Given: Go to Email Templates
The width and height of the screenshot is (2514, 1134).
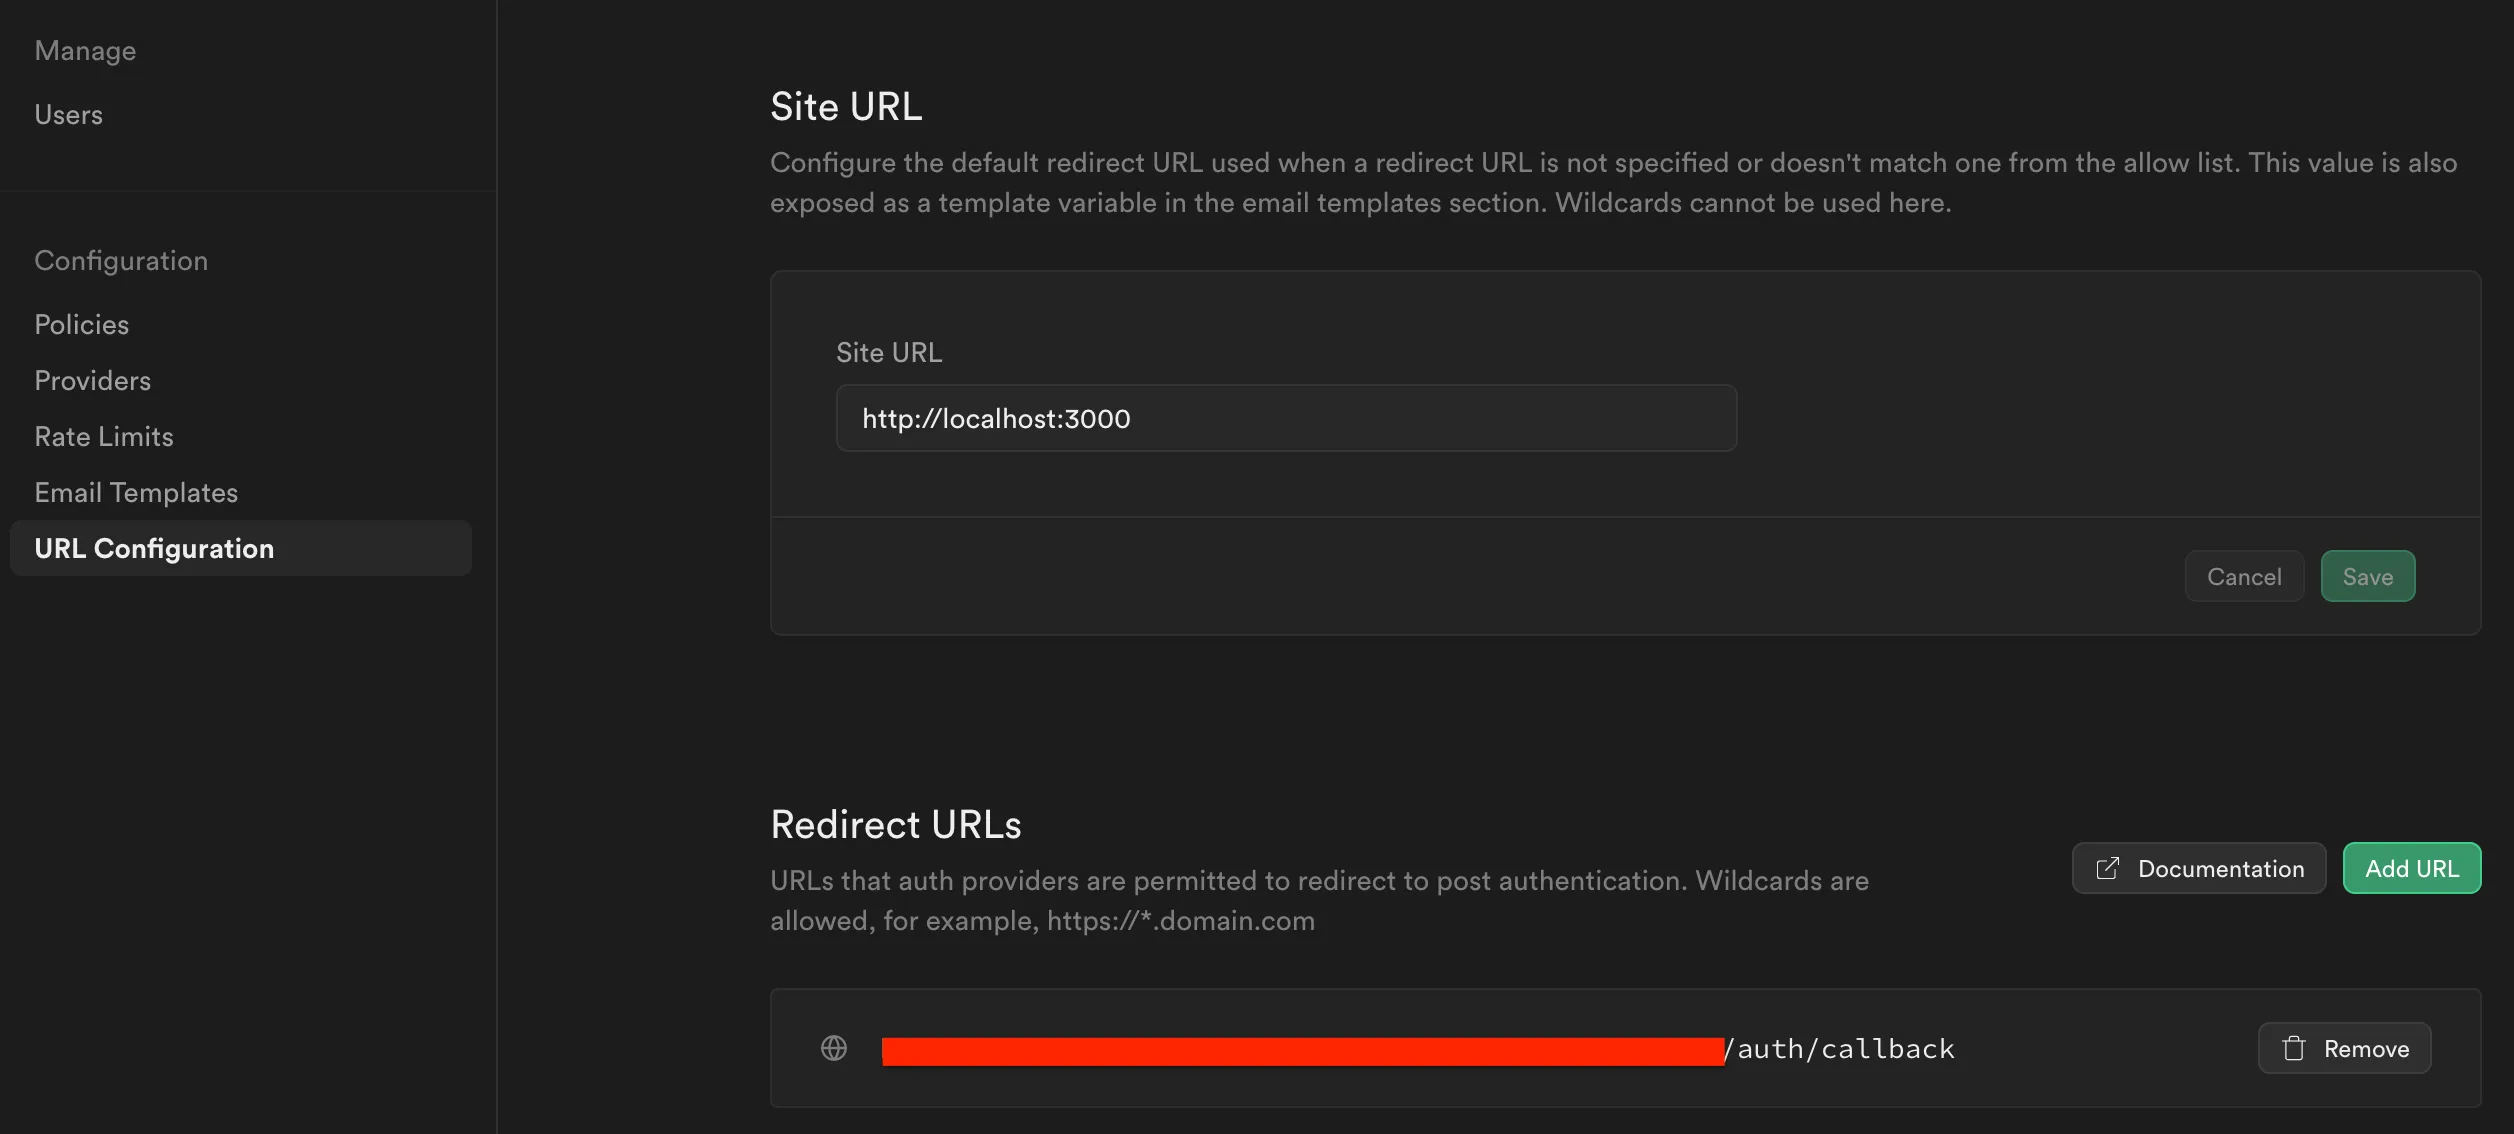Looking at the screenshot, I should coord(136,492).
